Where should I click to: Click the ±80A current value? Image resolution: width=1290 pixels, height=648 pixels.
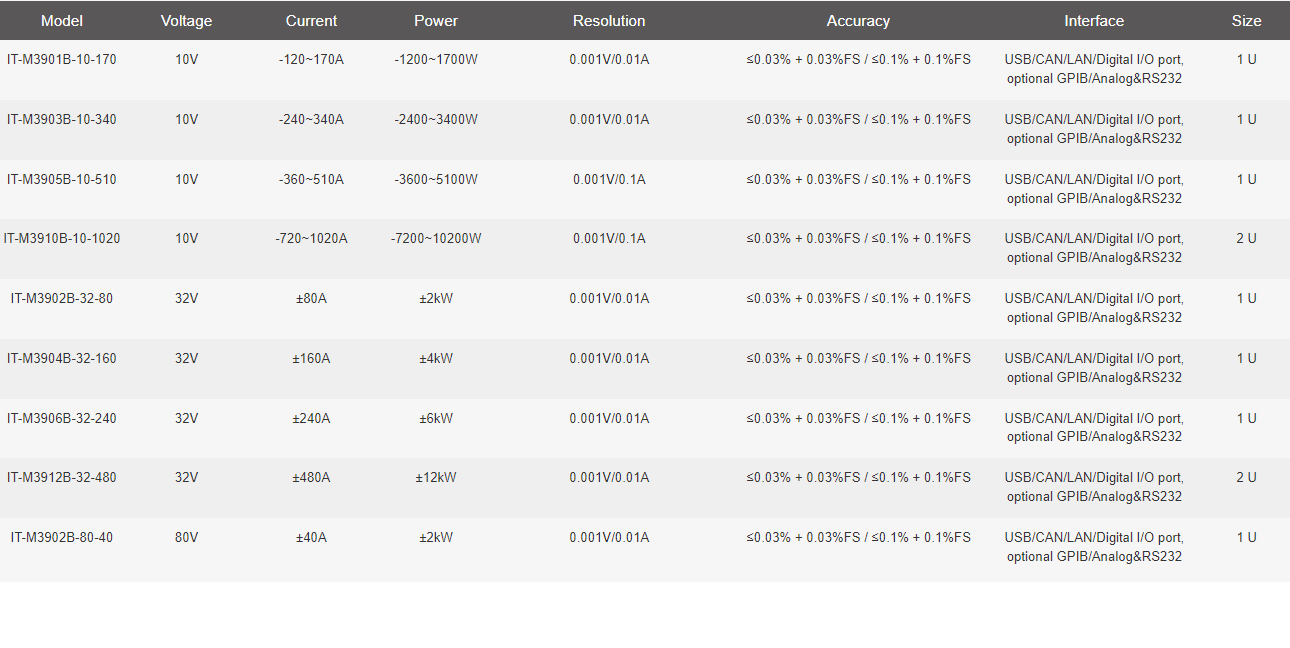click(311, 298)
